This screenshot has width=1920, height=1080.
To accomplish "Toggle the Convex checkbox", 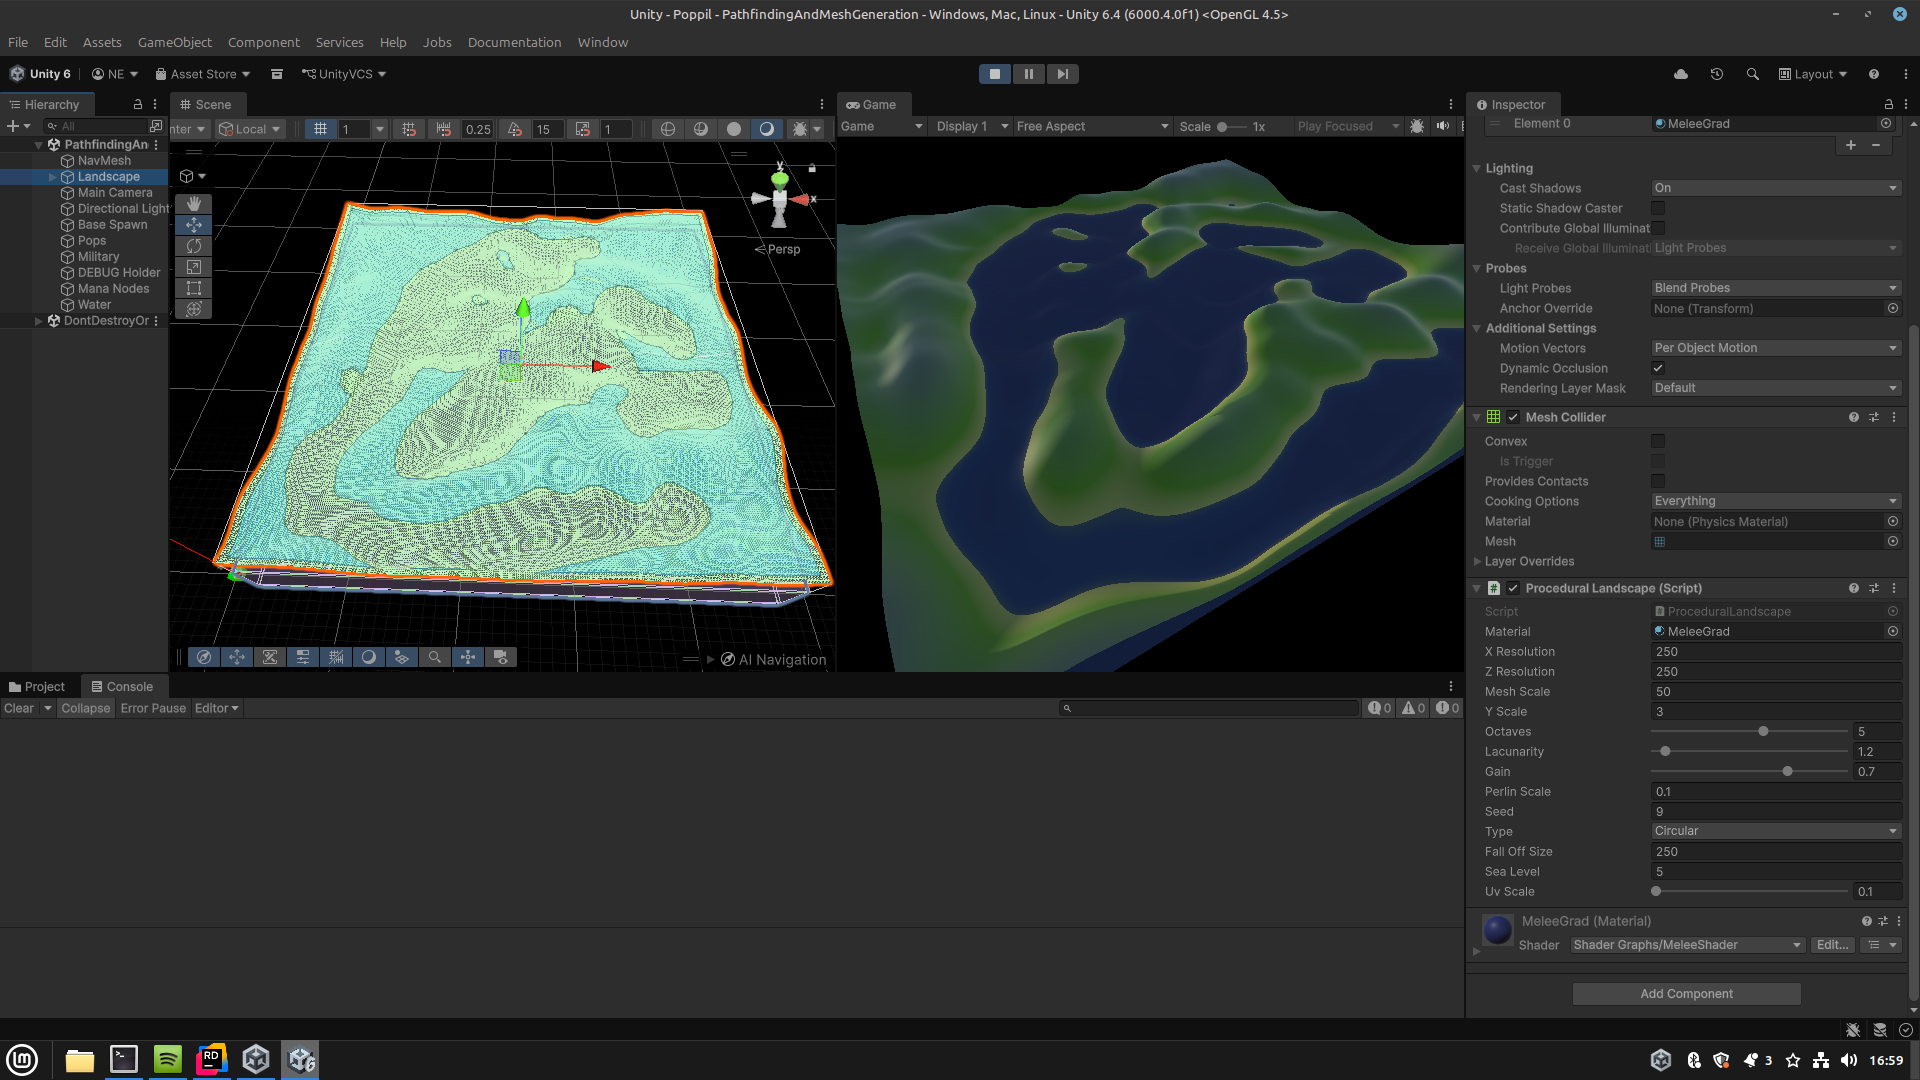I will tap(1658, 441).
